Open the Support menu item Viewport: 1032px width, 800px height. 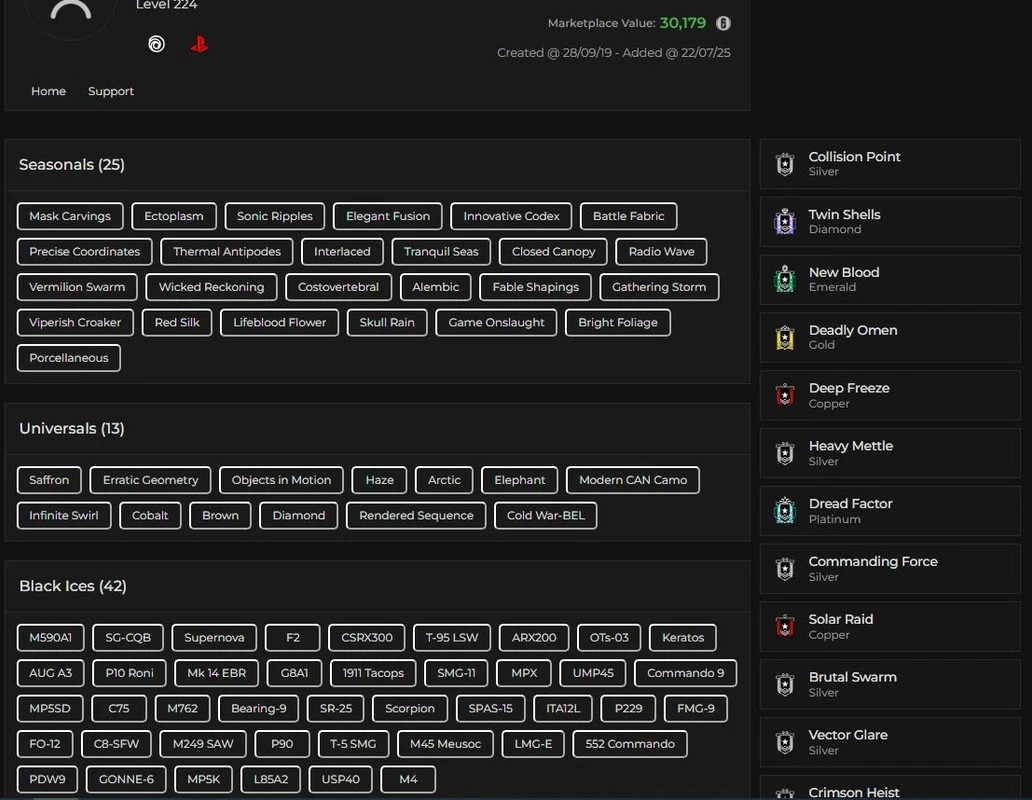111,91
